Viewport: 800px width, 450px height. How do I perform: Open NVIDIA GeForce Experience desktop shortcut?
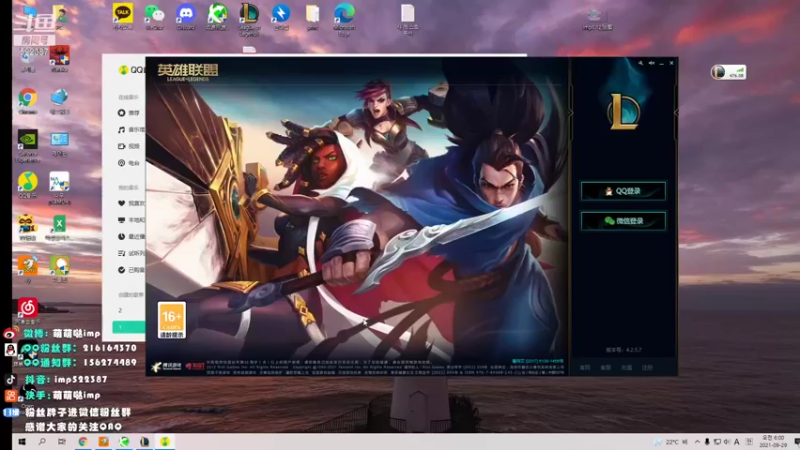pos(28,146)
